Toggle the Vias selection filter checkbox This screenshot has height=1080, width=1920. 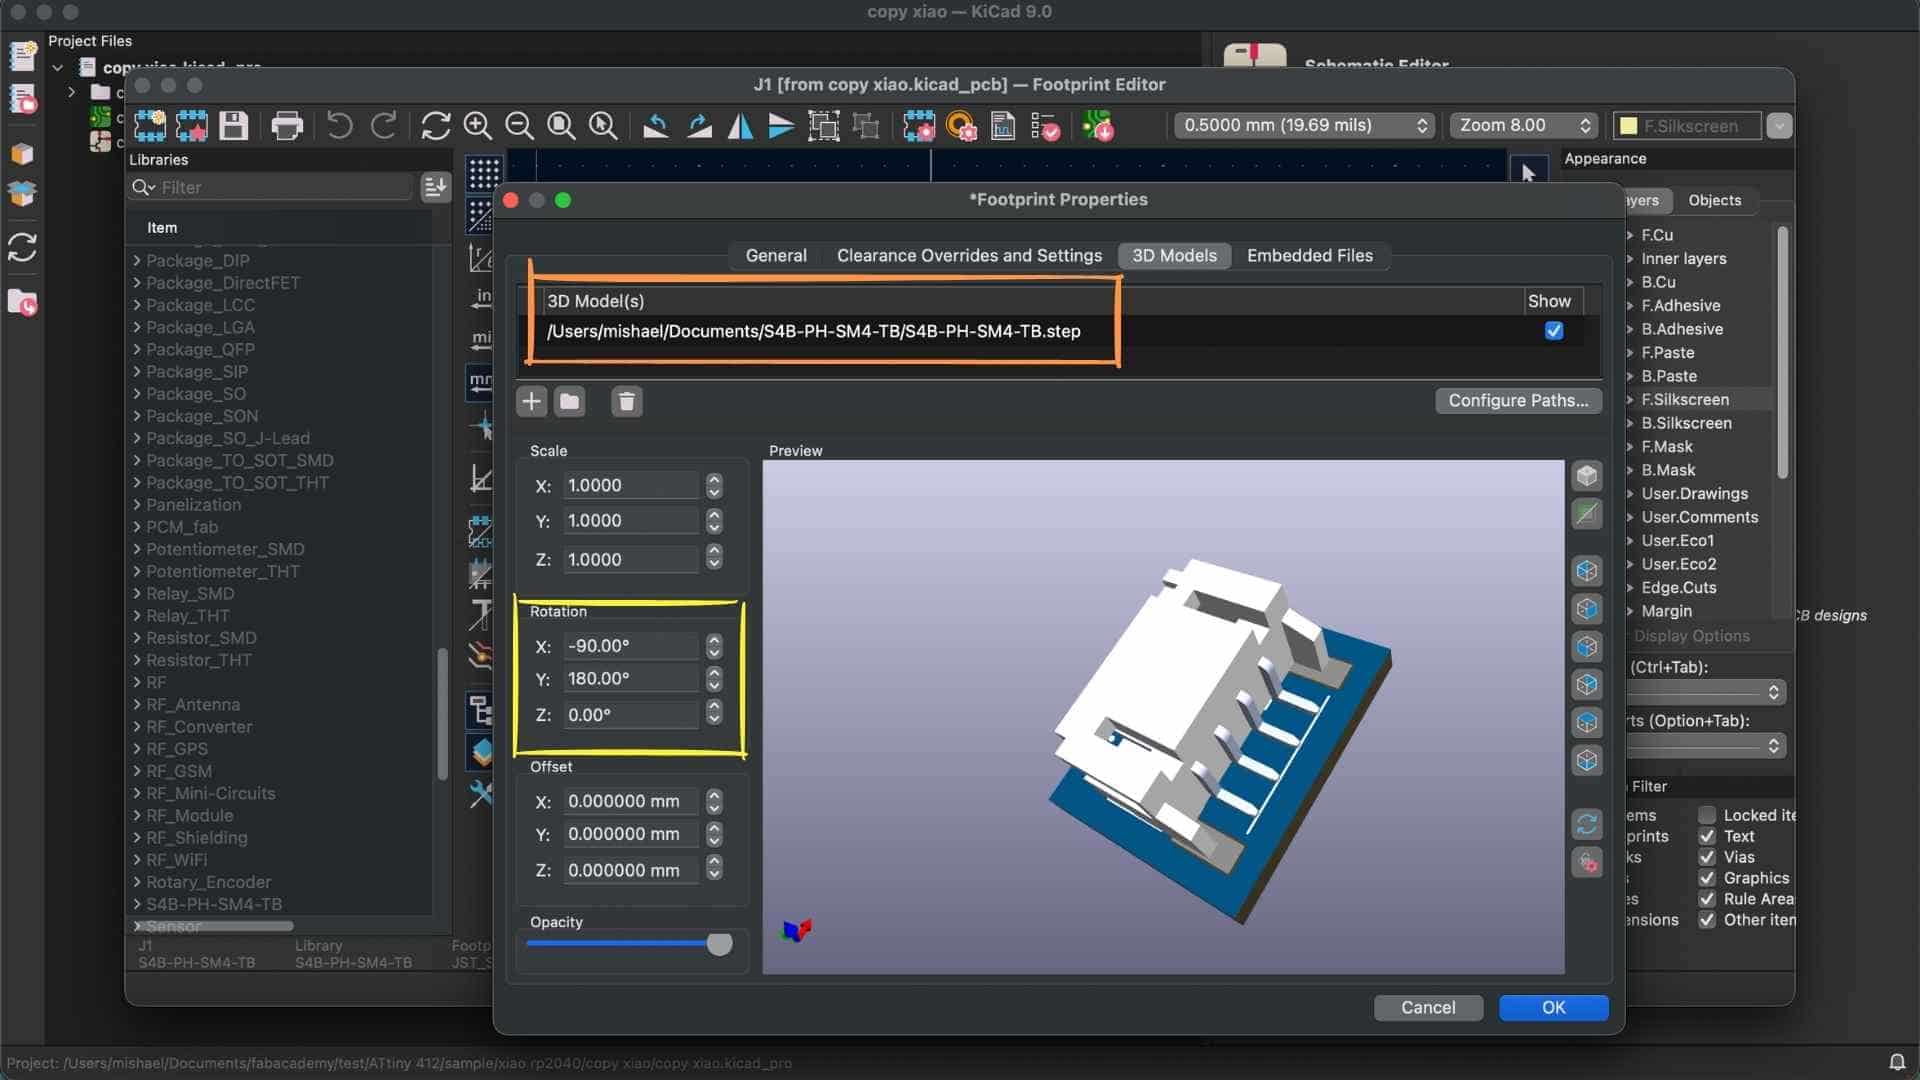1707,857
